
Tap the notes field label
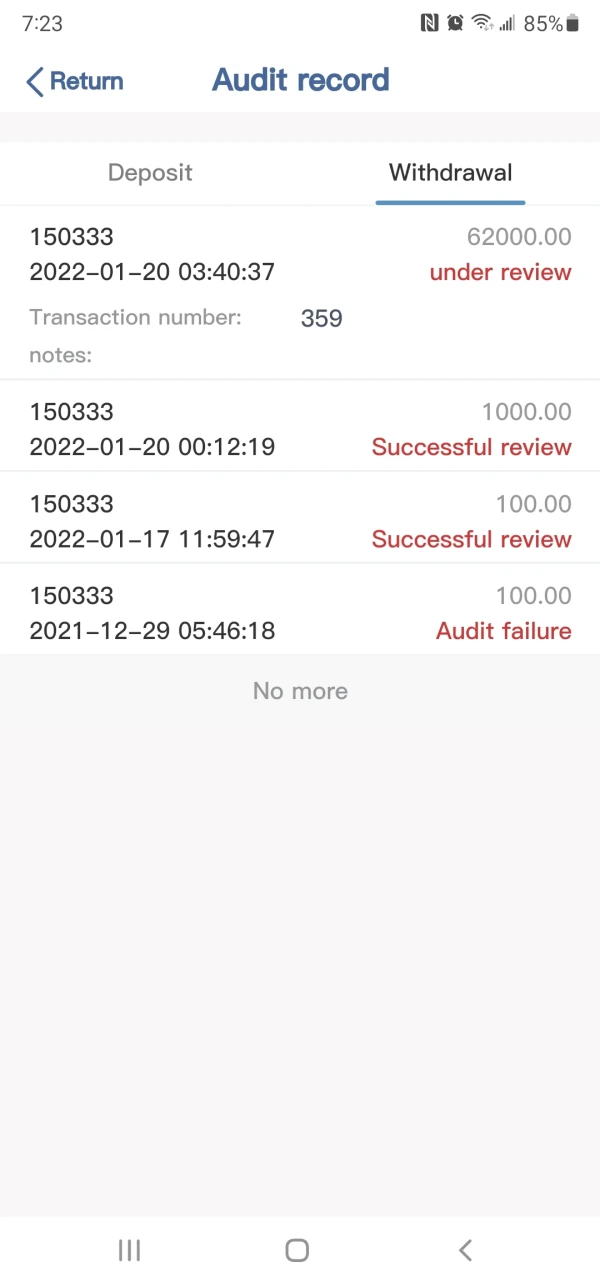pyautogui.click(x=61, y=355)
